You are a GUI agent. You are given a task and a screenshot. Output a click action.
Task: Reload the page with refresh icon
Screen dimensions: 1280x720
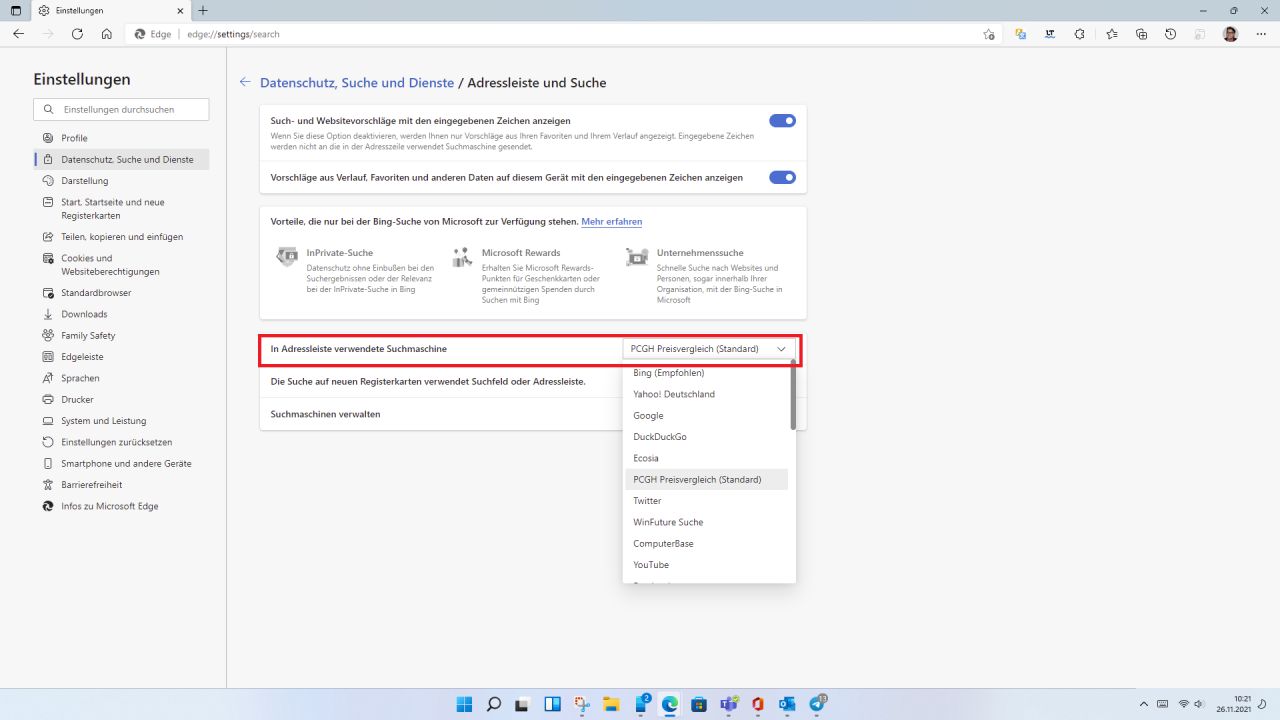[77, 34]
